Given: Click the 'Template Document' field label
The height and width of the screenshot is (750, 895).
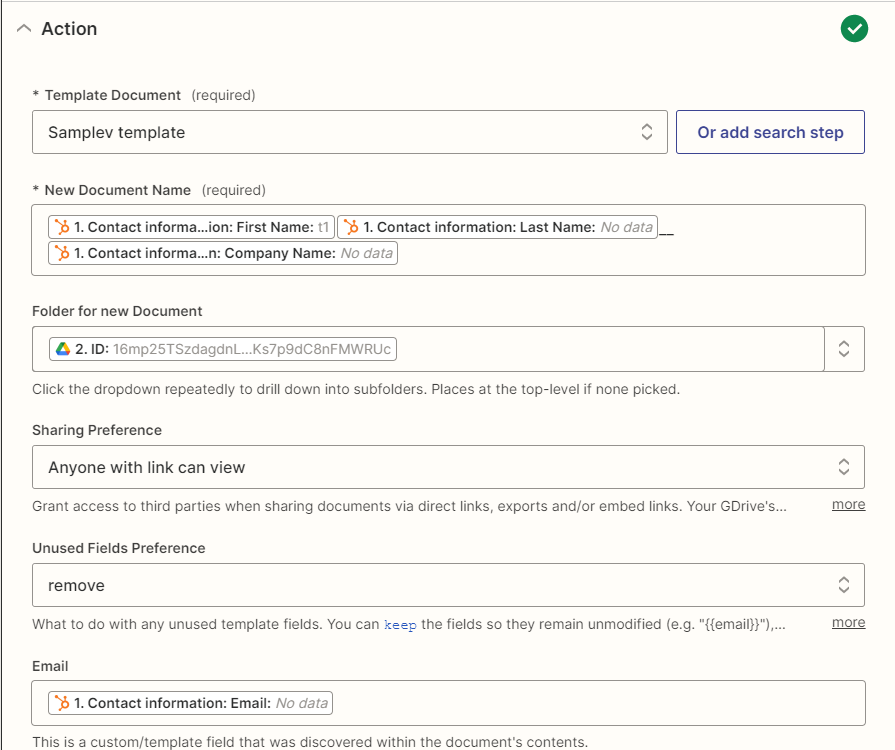Looking at the screenshot, I should (112, 95).
